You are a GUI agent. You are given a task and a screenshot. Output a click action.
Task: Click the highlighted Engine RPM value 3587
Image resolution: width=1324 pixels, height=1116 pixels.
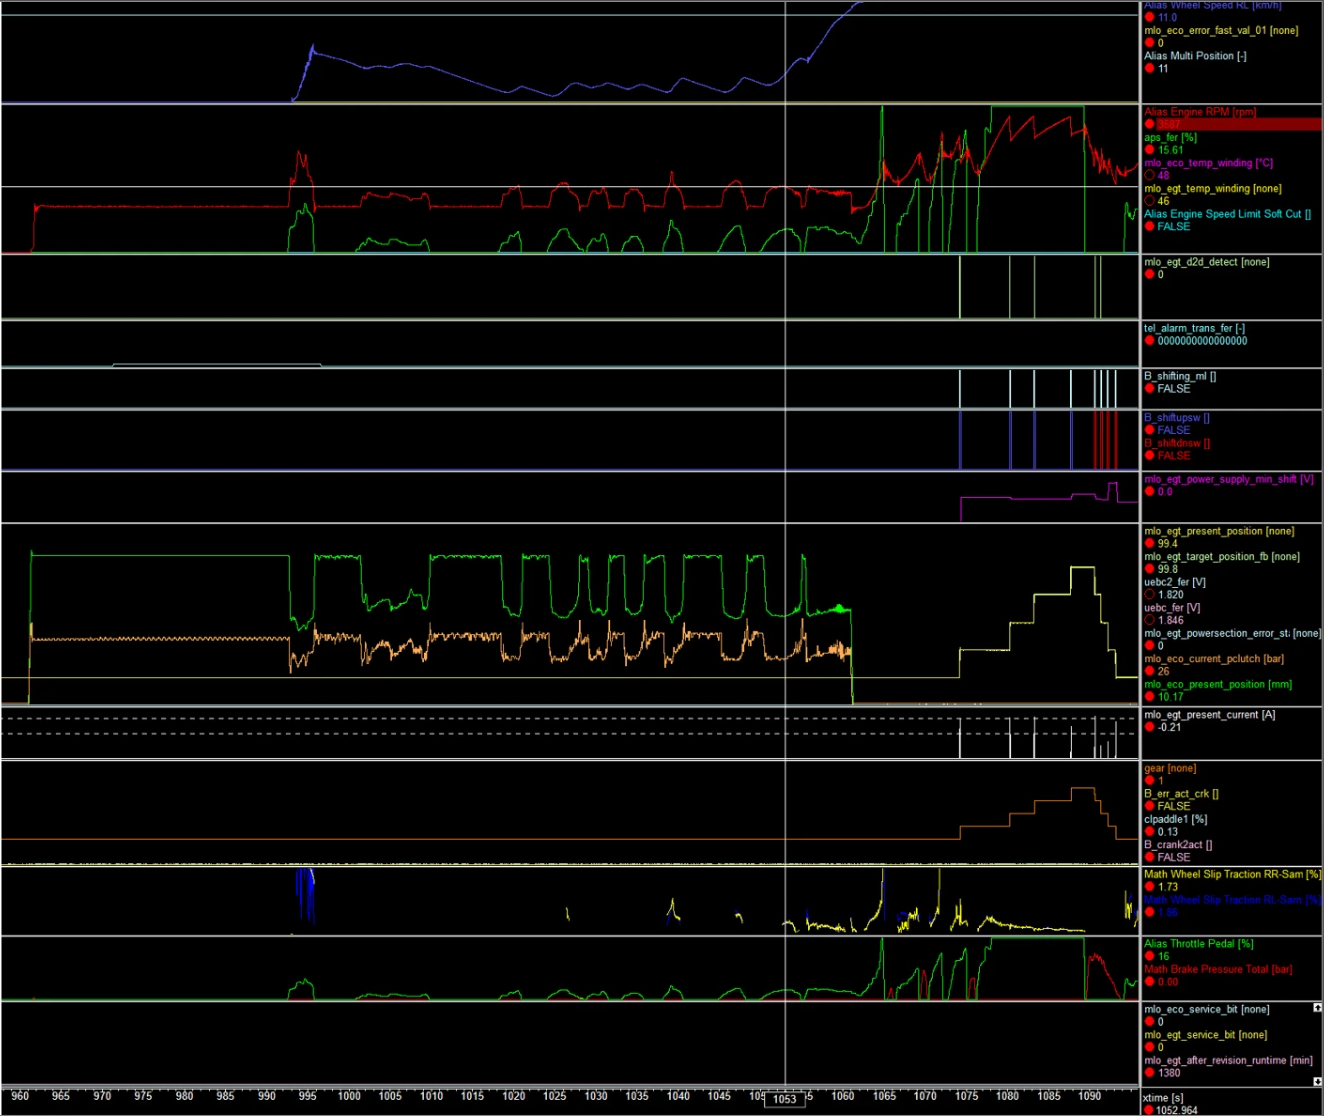[x=1168, y=125]
